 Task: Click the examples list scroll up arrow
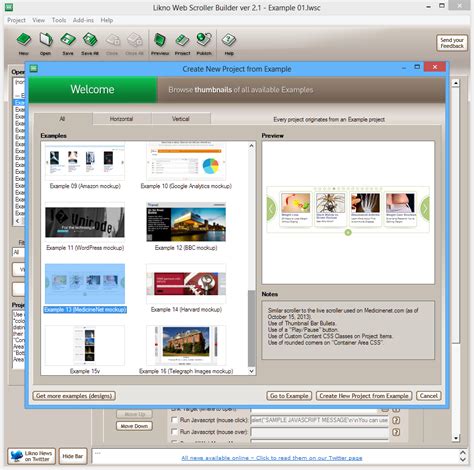click(252, 146)
